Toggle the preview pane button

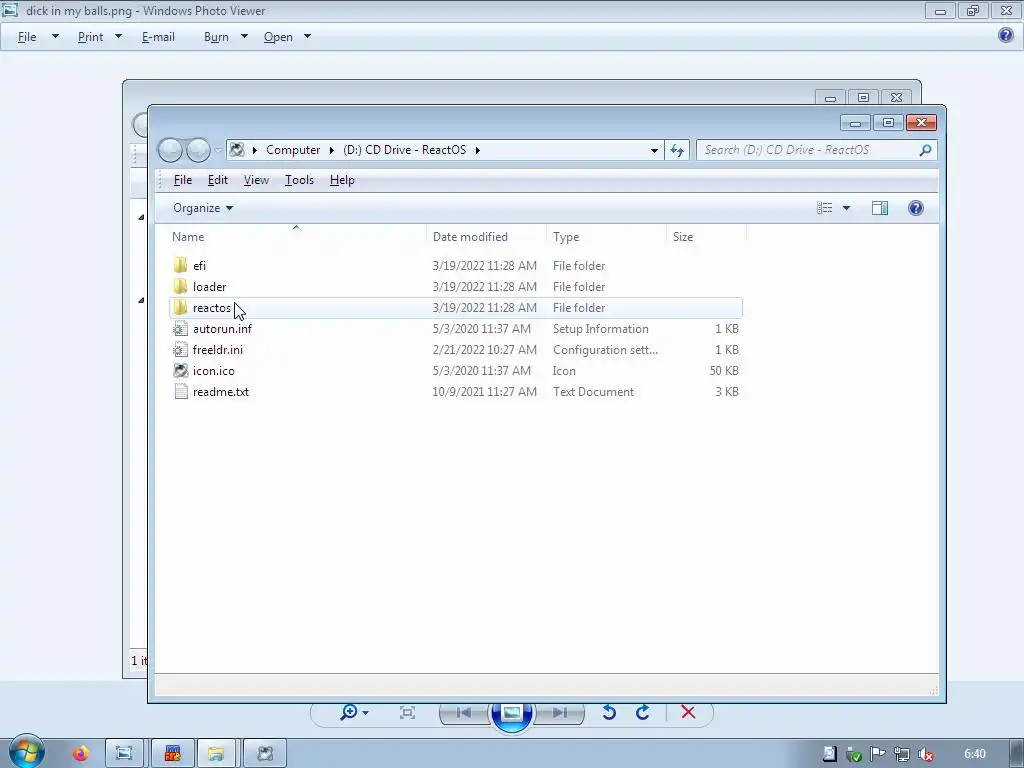pyautogui.click(x=880, y=208)
